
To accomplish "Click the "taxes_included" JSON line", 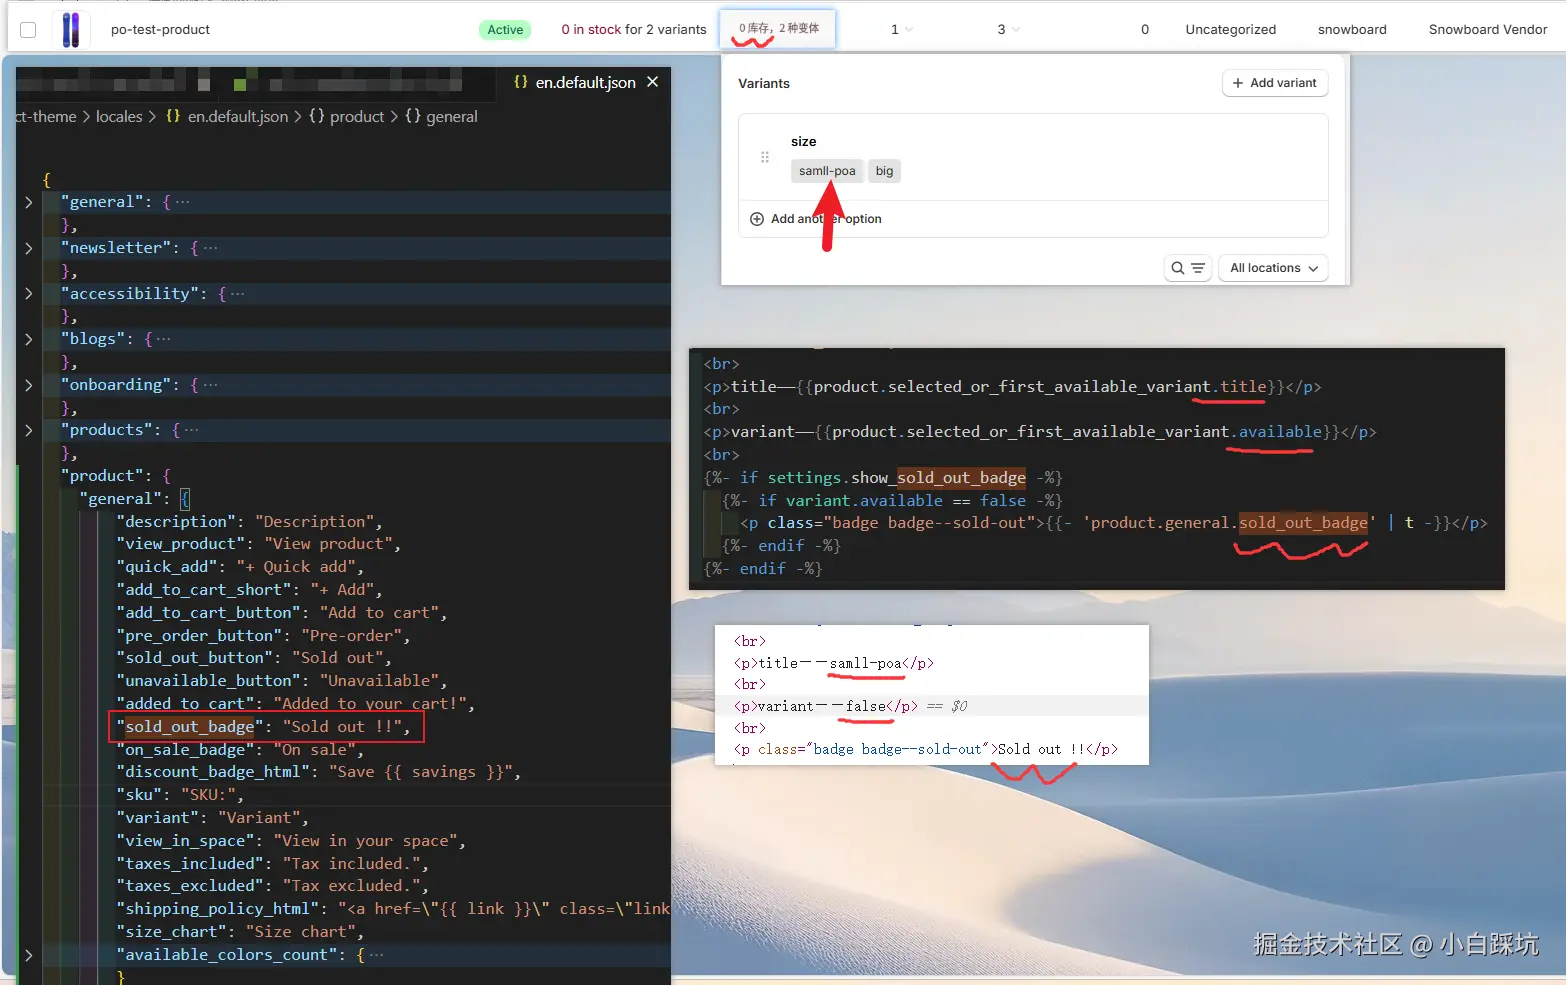I will pos(273,864).
